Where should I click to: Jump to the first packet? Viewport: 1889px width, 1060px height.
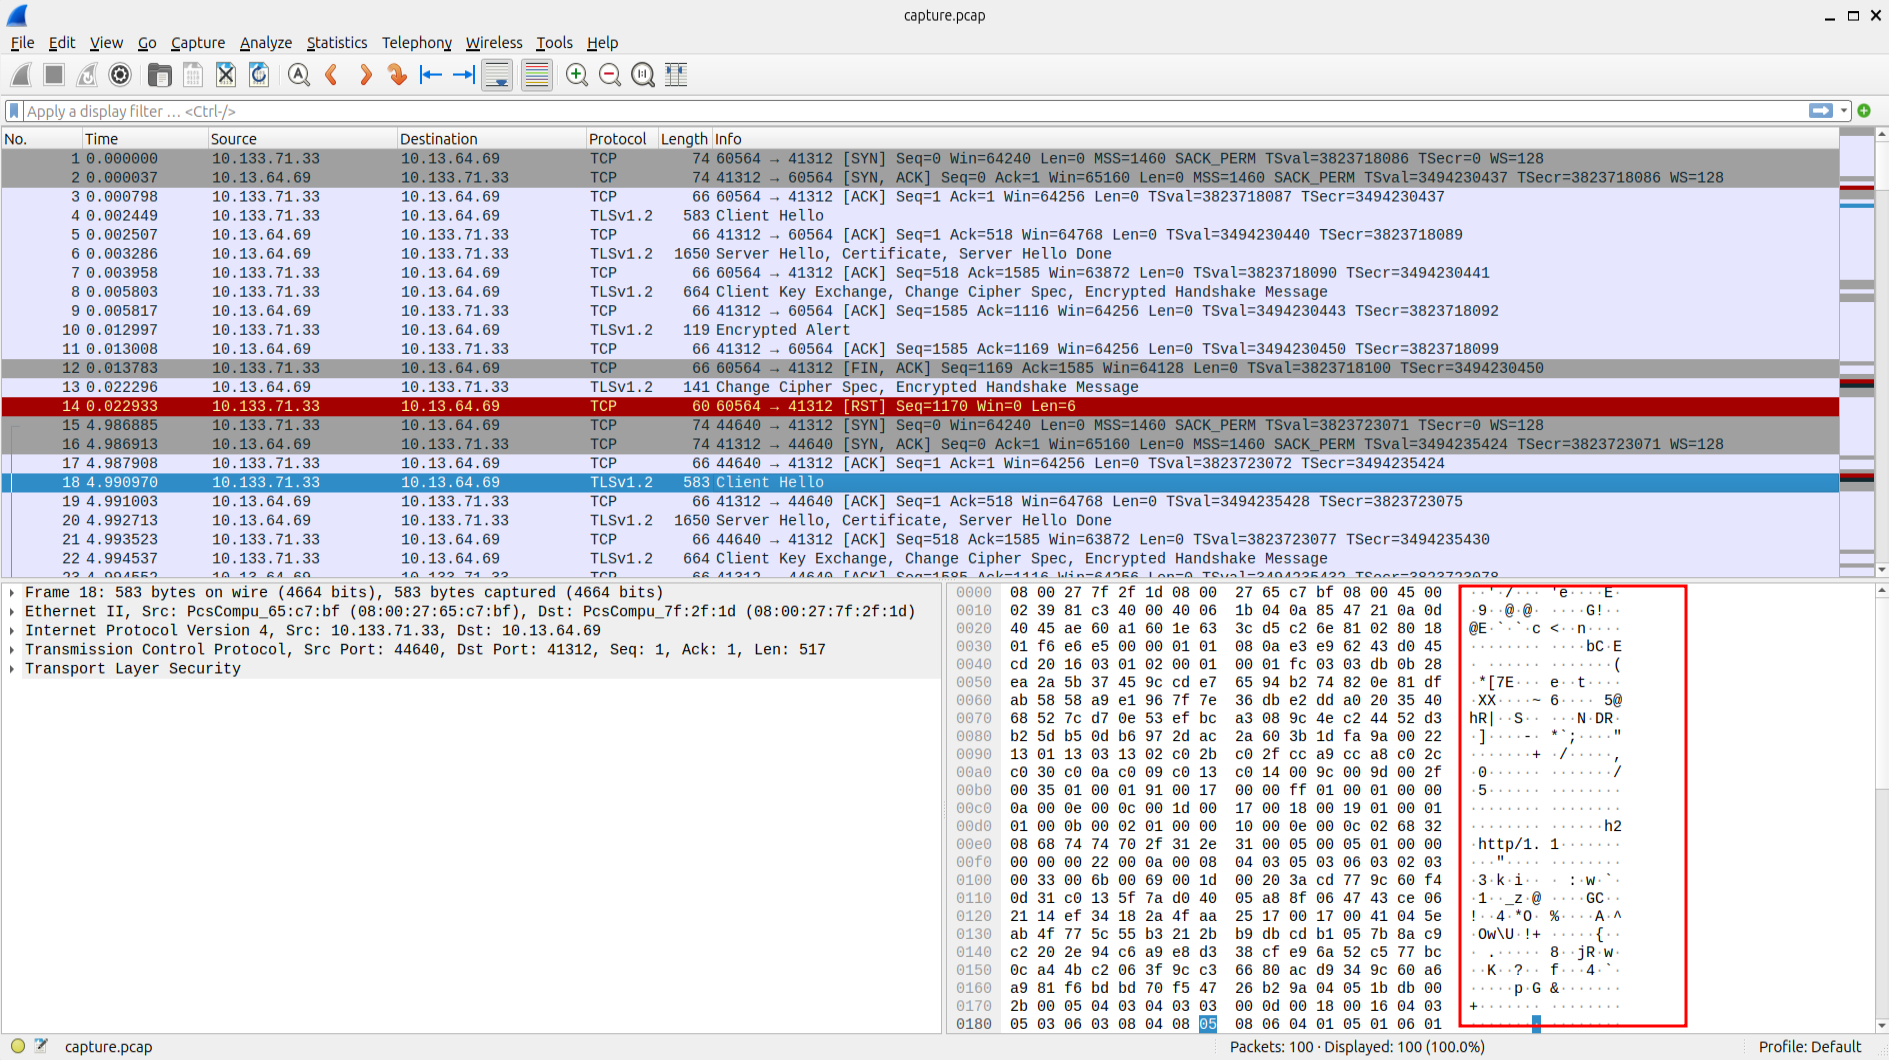coord(431,75)
